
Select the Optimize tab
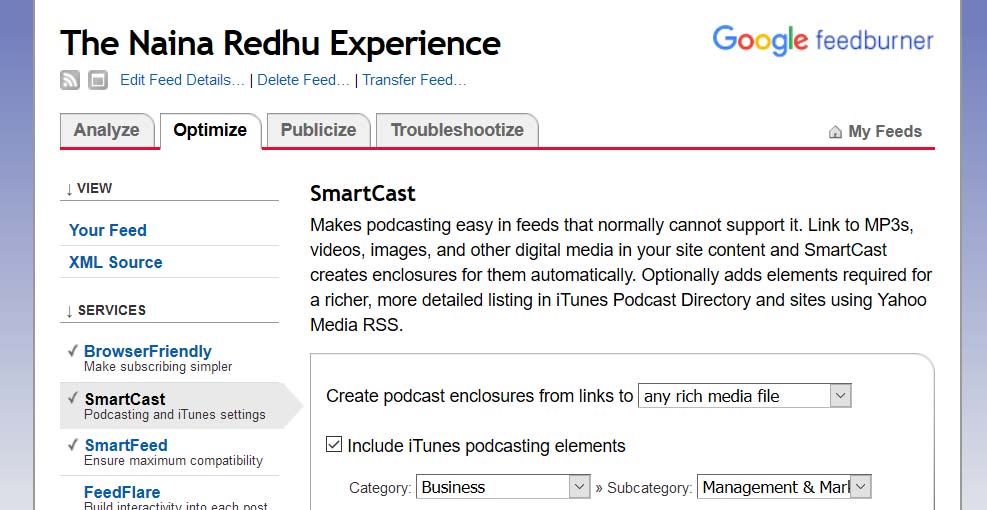pos(210,130)
